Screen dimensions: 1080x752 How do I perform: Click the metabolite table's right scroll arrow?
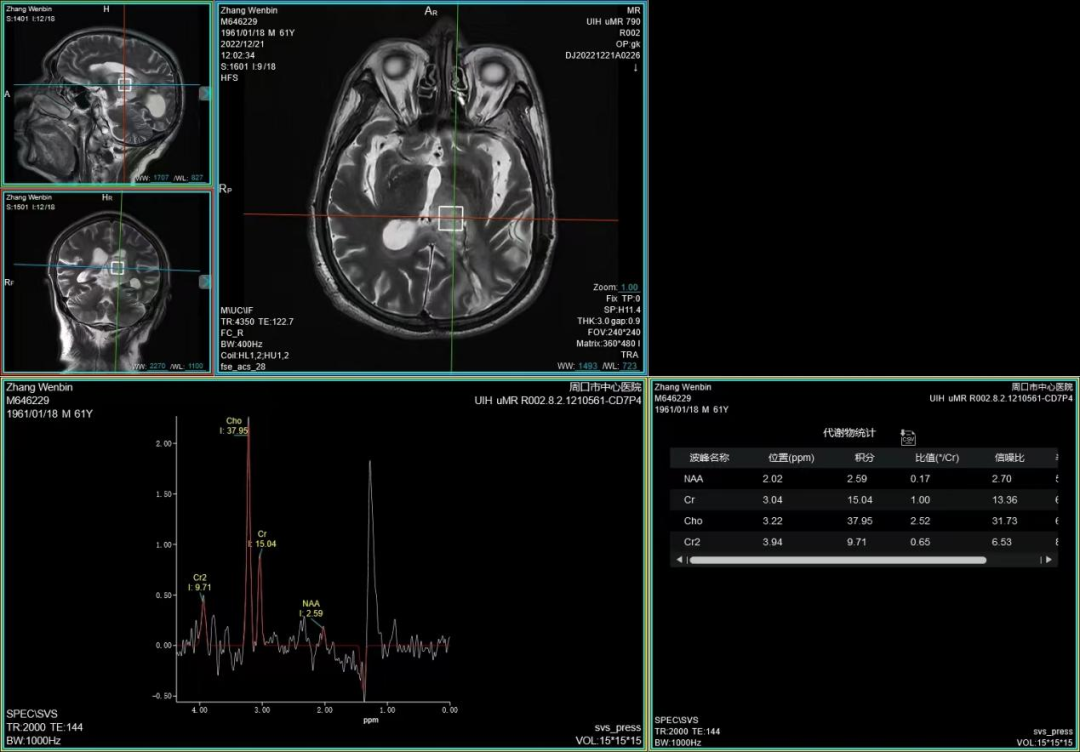(1048, 560)
